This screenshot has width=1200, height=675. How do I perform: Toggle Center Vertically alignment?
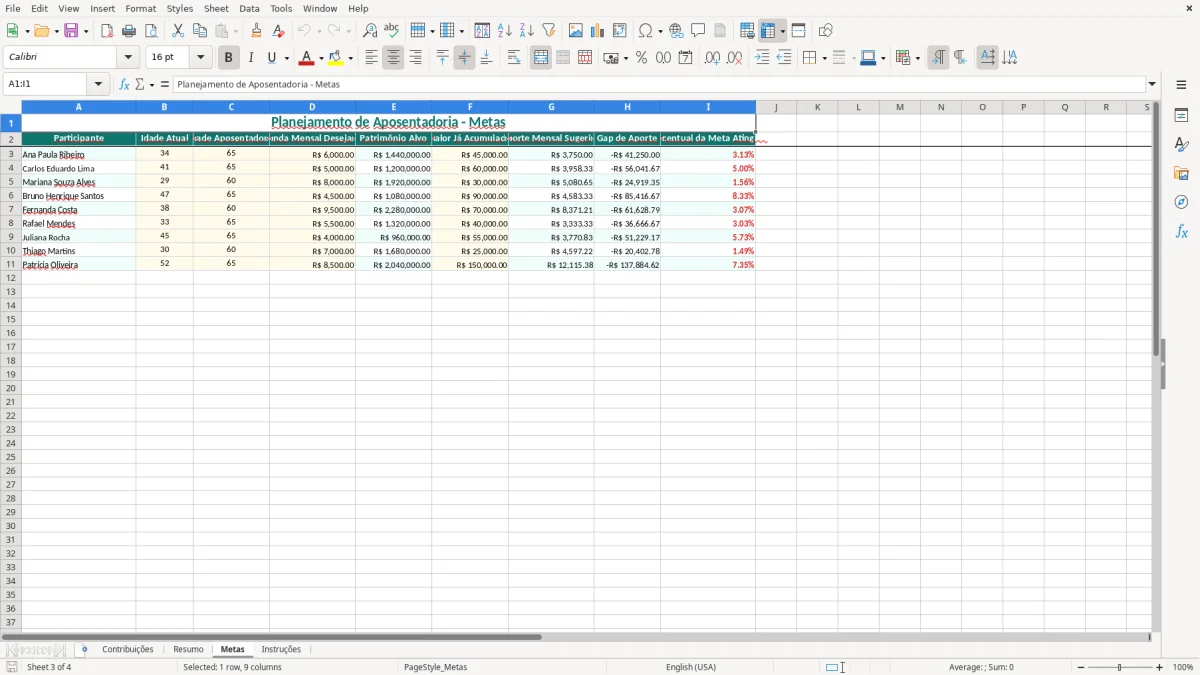464,58
